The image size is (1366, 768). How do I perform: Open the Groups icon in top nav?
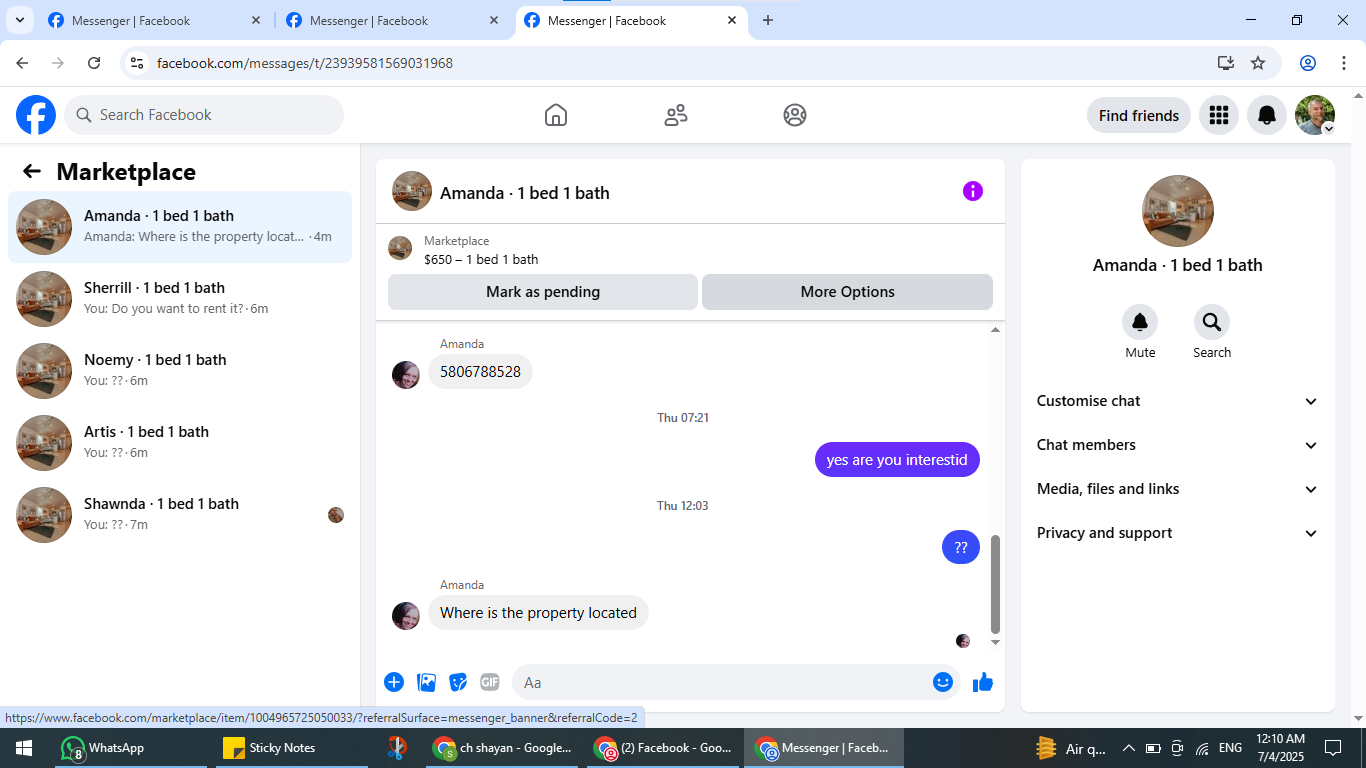click(795, 115)
